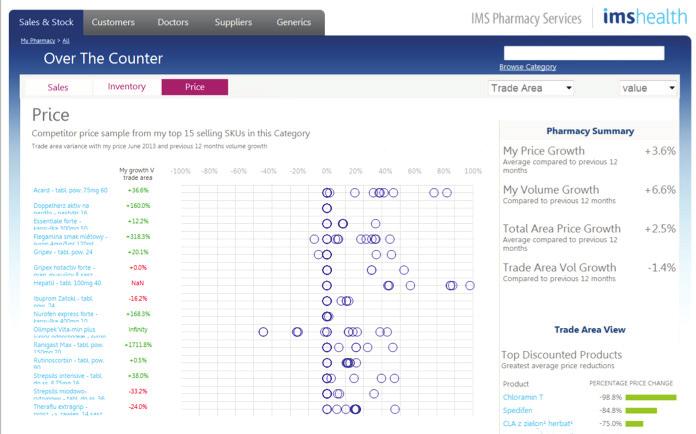Click the green bar for Spedifen

(x=641, y=411)
